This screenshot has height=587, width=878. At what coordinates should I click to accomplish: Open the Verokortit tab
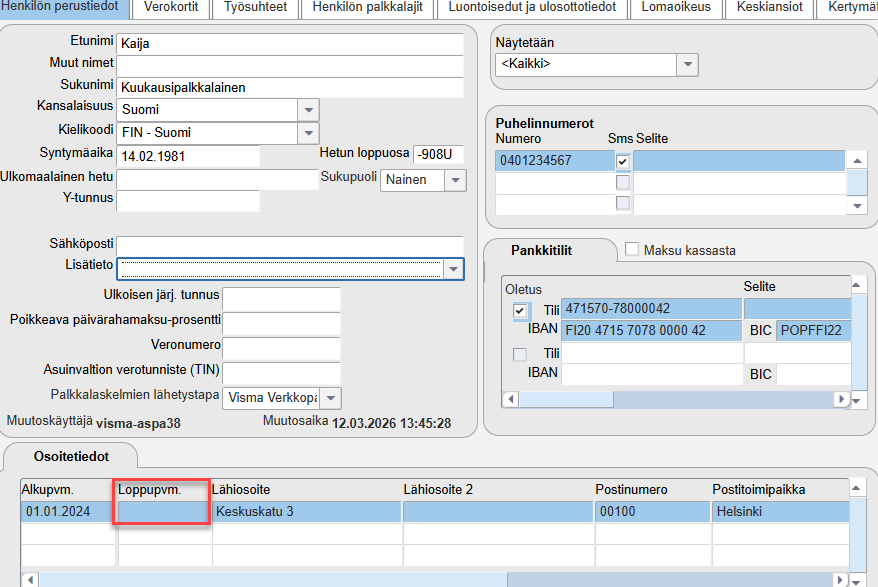[171, 8]
